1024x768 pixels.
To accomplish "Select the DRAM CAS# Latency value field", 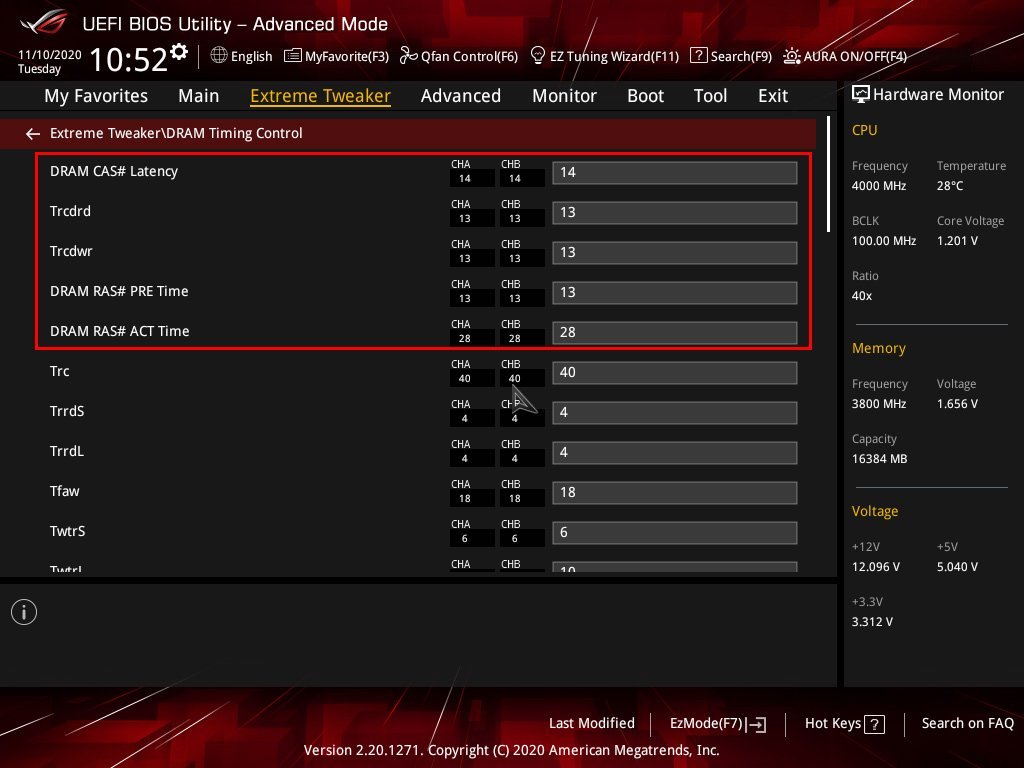I will [x=675, y=172].
